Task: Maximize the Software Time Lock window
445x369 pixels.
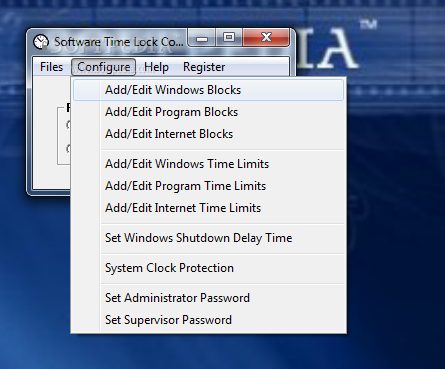Action: tap(229, 38)
